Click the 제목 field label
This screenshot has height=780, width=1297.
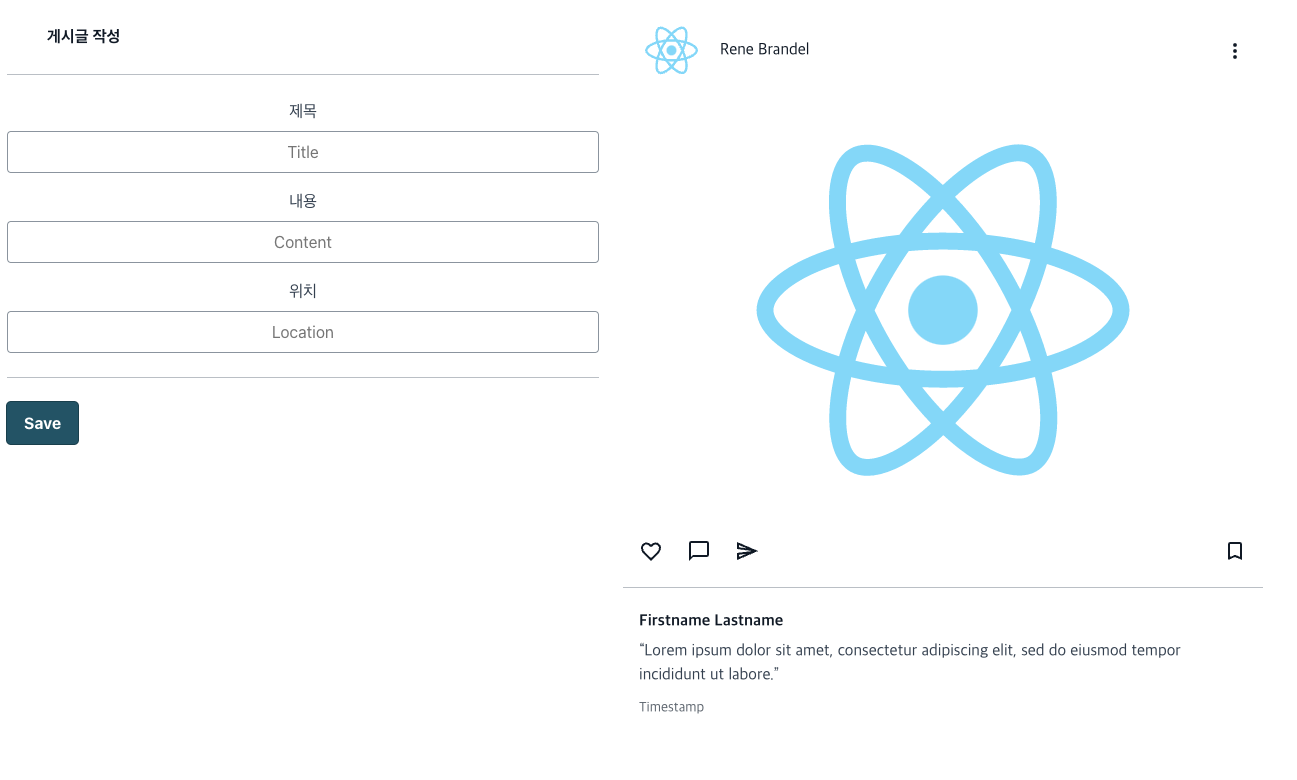(x=303, y=111)
